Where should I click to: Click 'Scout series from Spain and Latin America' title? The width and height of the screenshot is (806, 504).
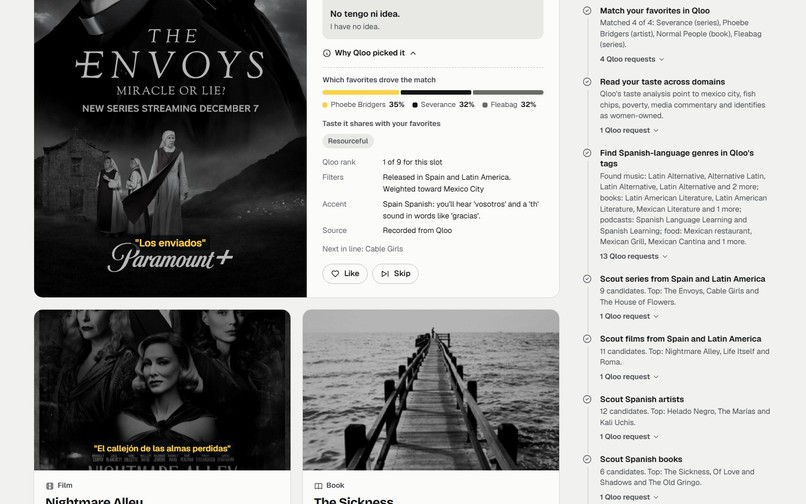tap(683, 279)
